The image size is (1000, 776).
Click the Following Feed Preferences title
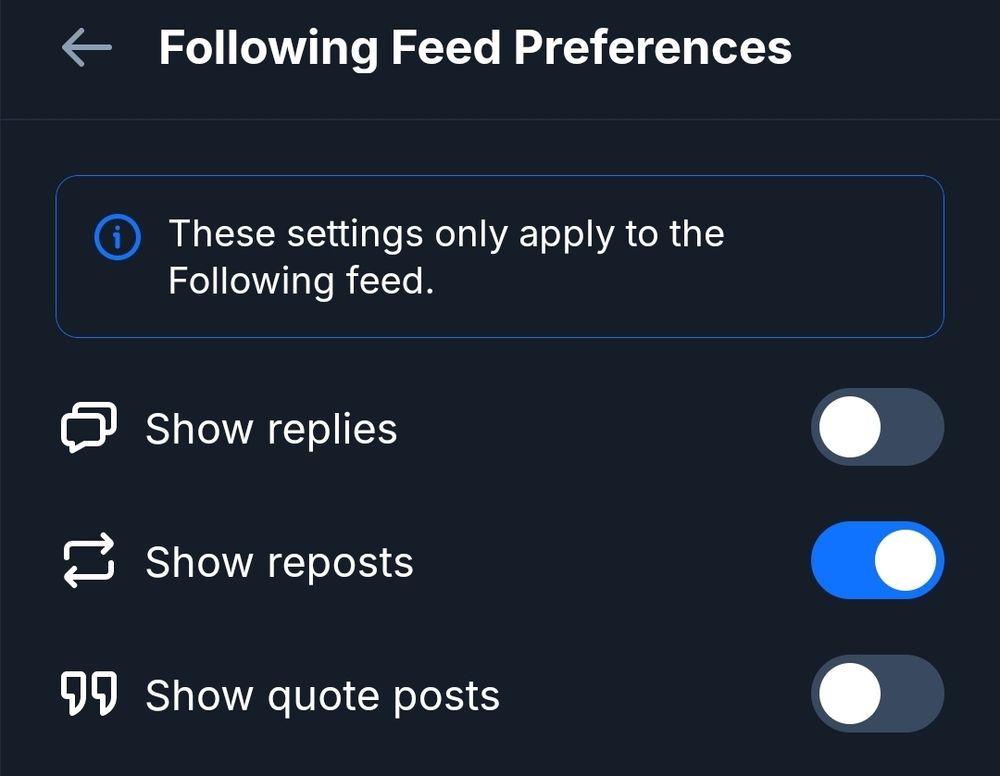(474, 46)
